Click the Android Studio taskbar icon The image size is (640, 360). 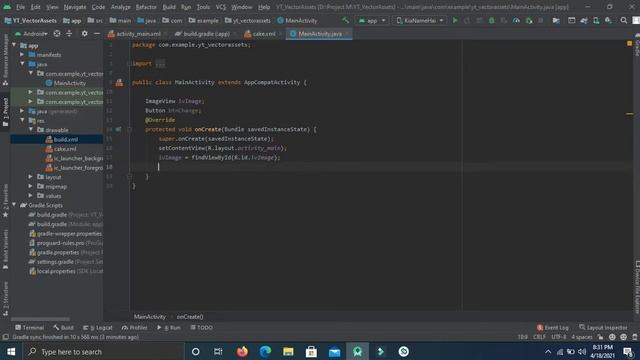click(x=358, y=351)
